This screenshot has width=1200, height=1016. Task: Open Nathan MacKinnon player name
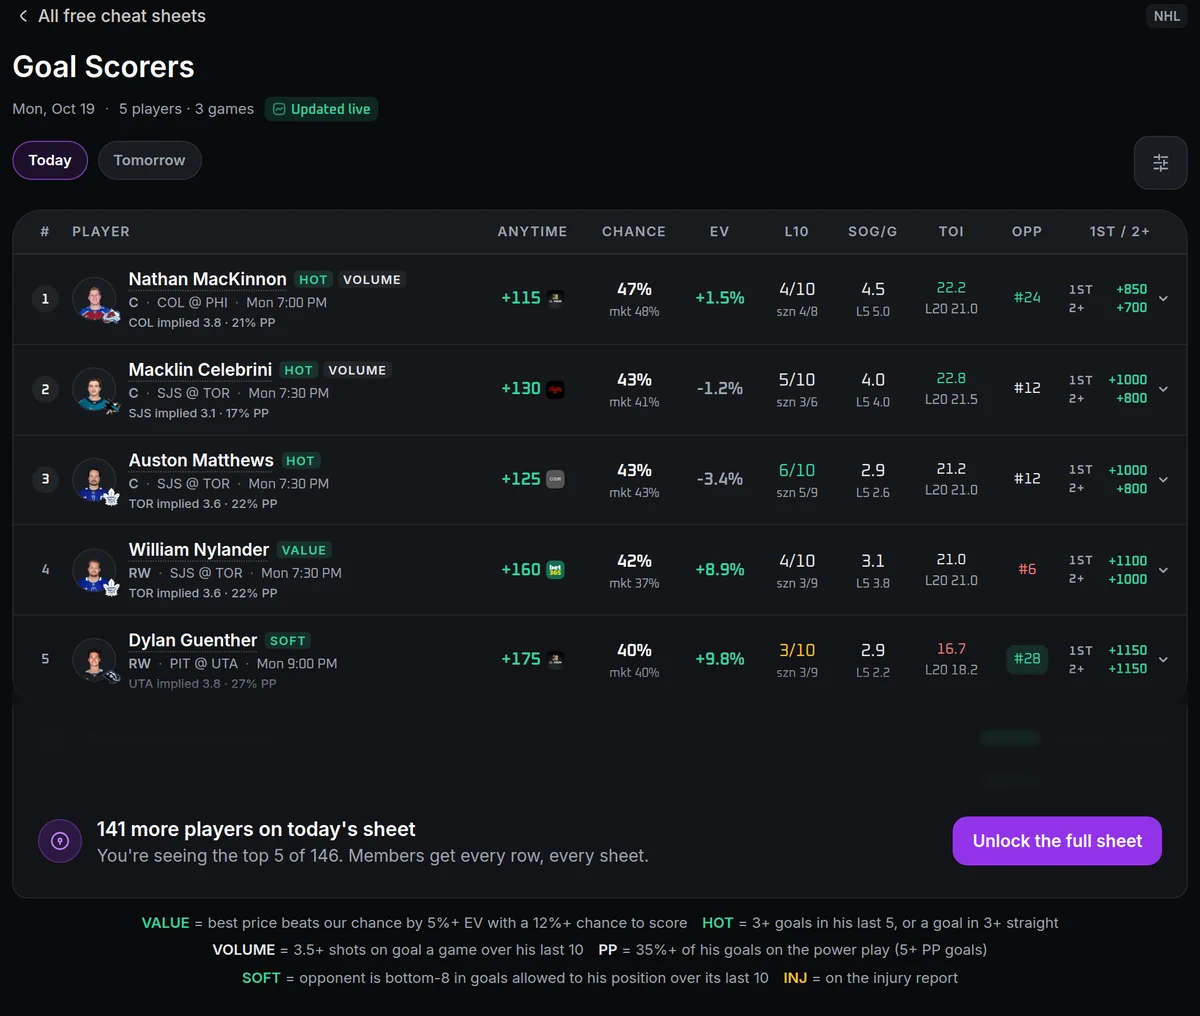pyautogui.click(x=207, y=279)
